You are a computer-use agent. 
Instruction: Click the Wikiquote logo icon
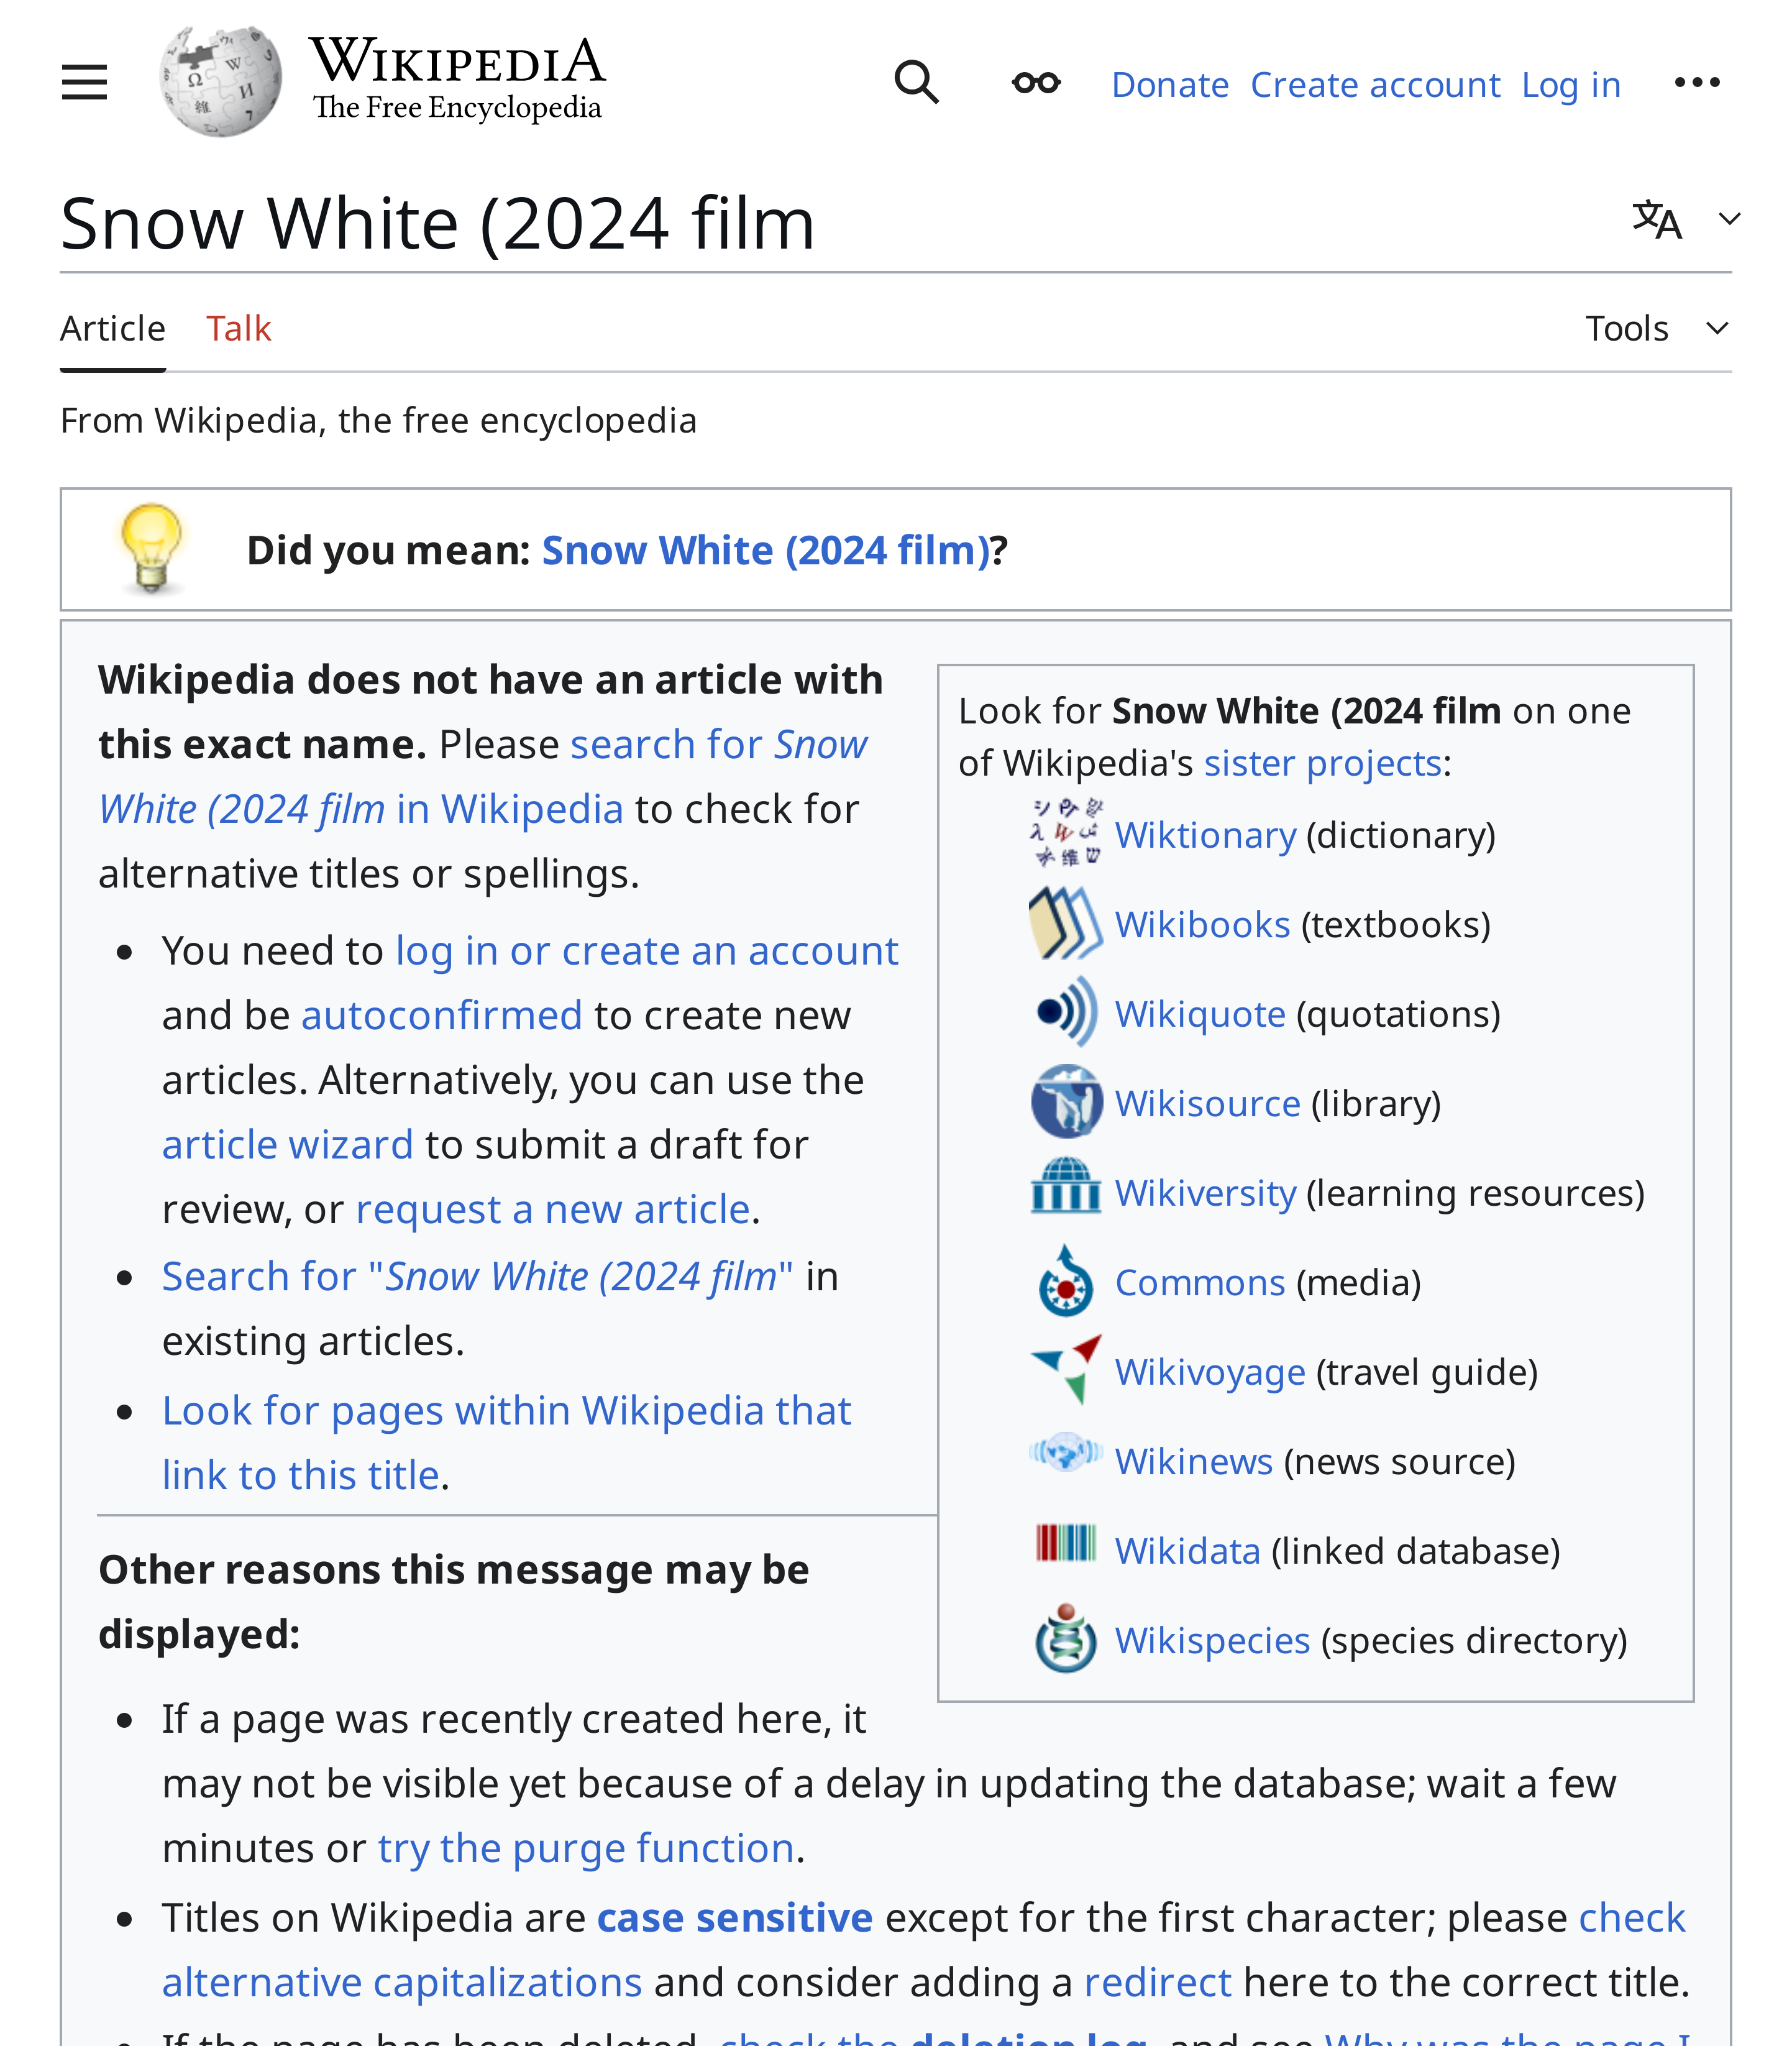pyautogui.click(x=1066, y=1012)
